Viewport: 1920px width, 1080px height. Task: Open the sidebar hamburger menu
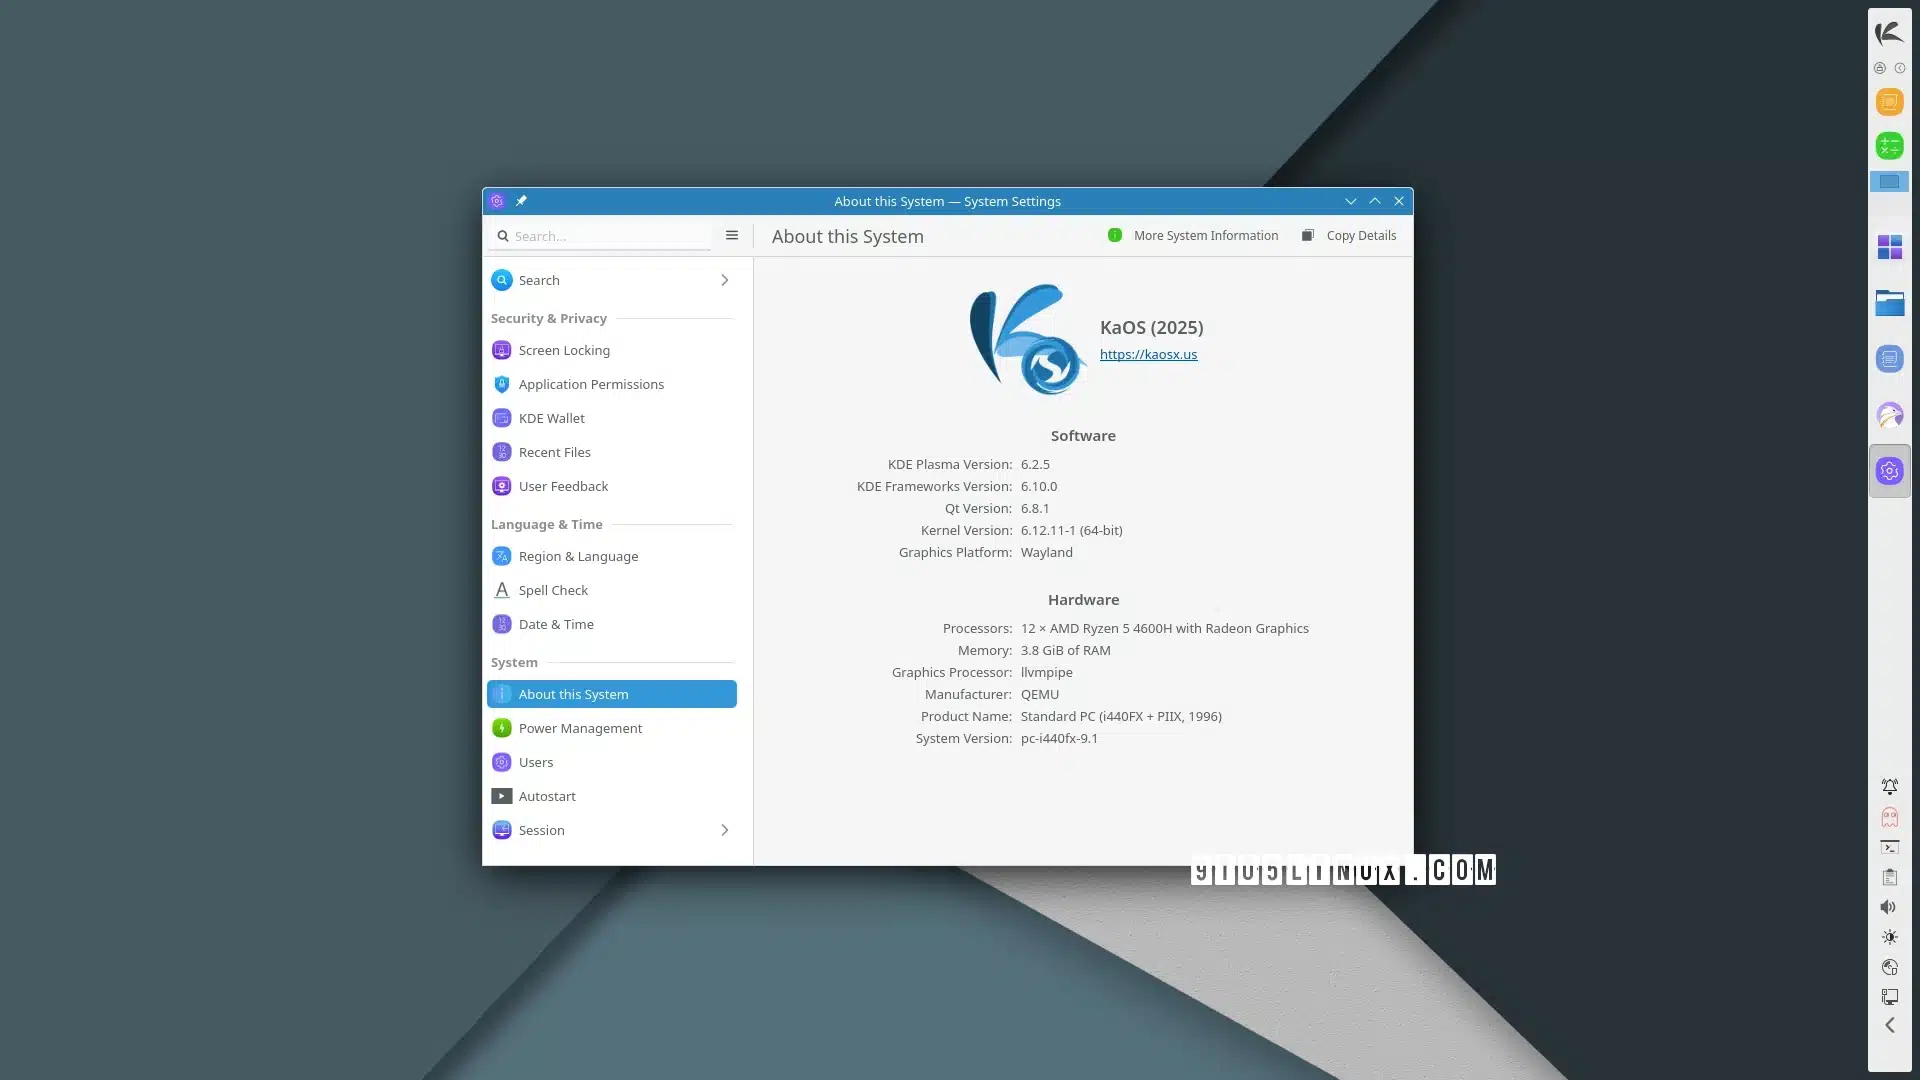(732, 236)
